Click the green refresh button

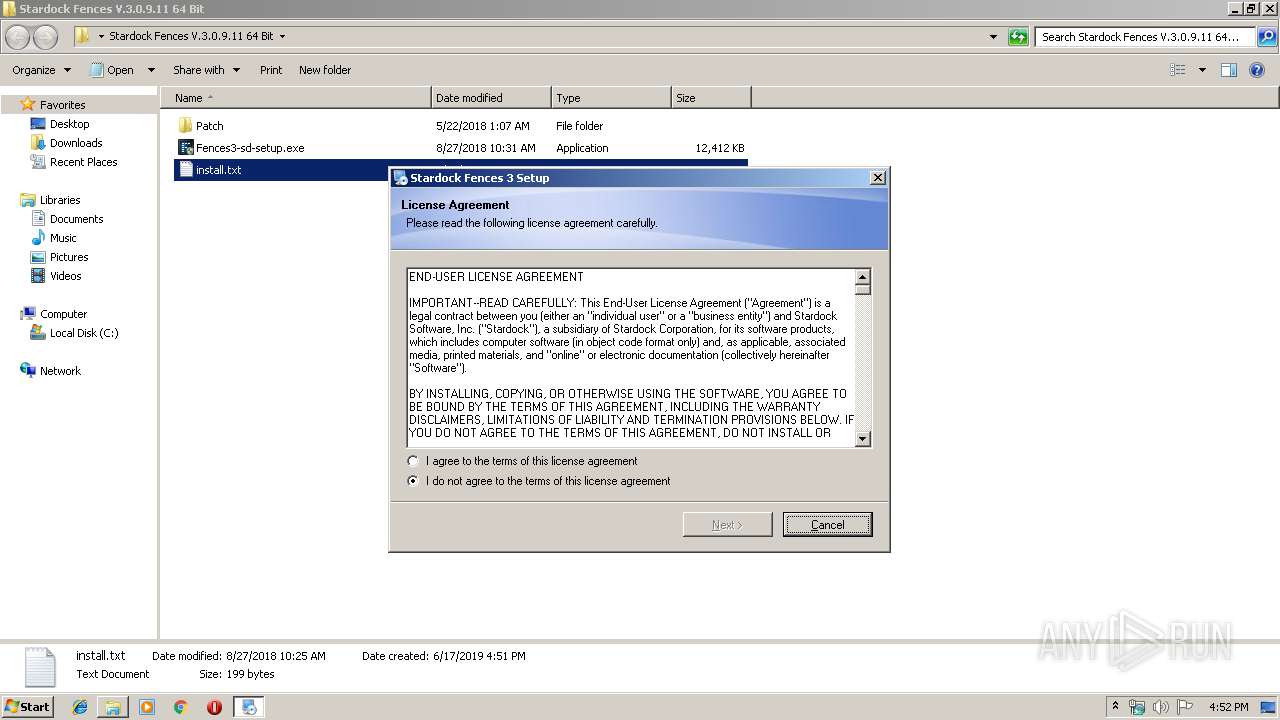(1018, 37)
